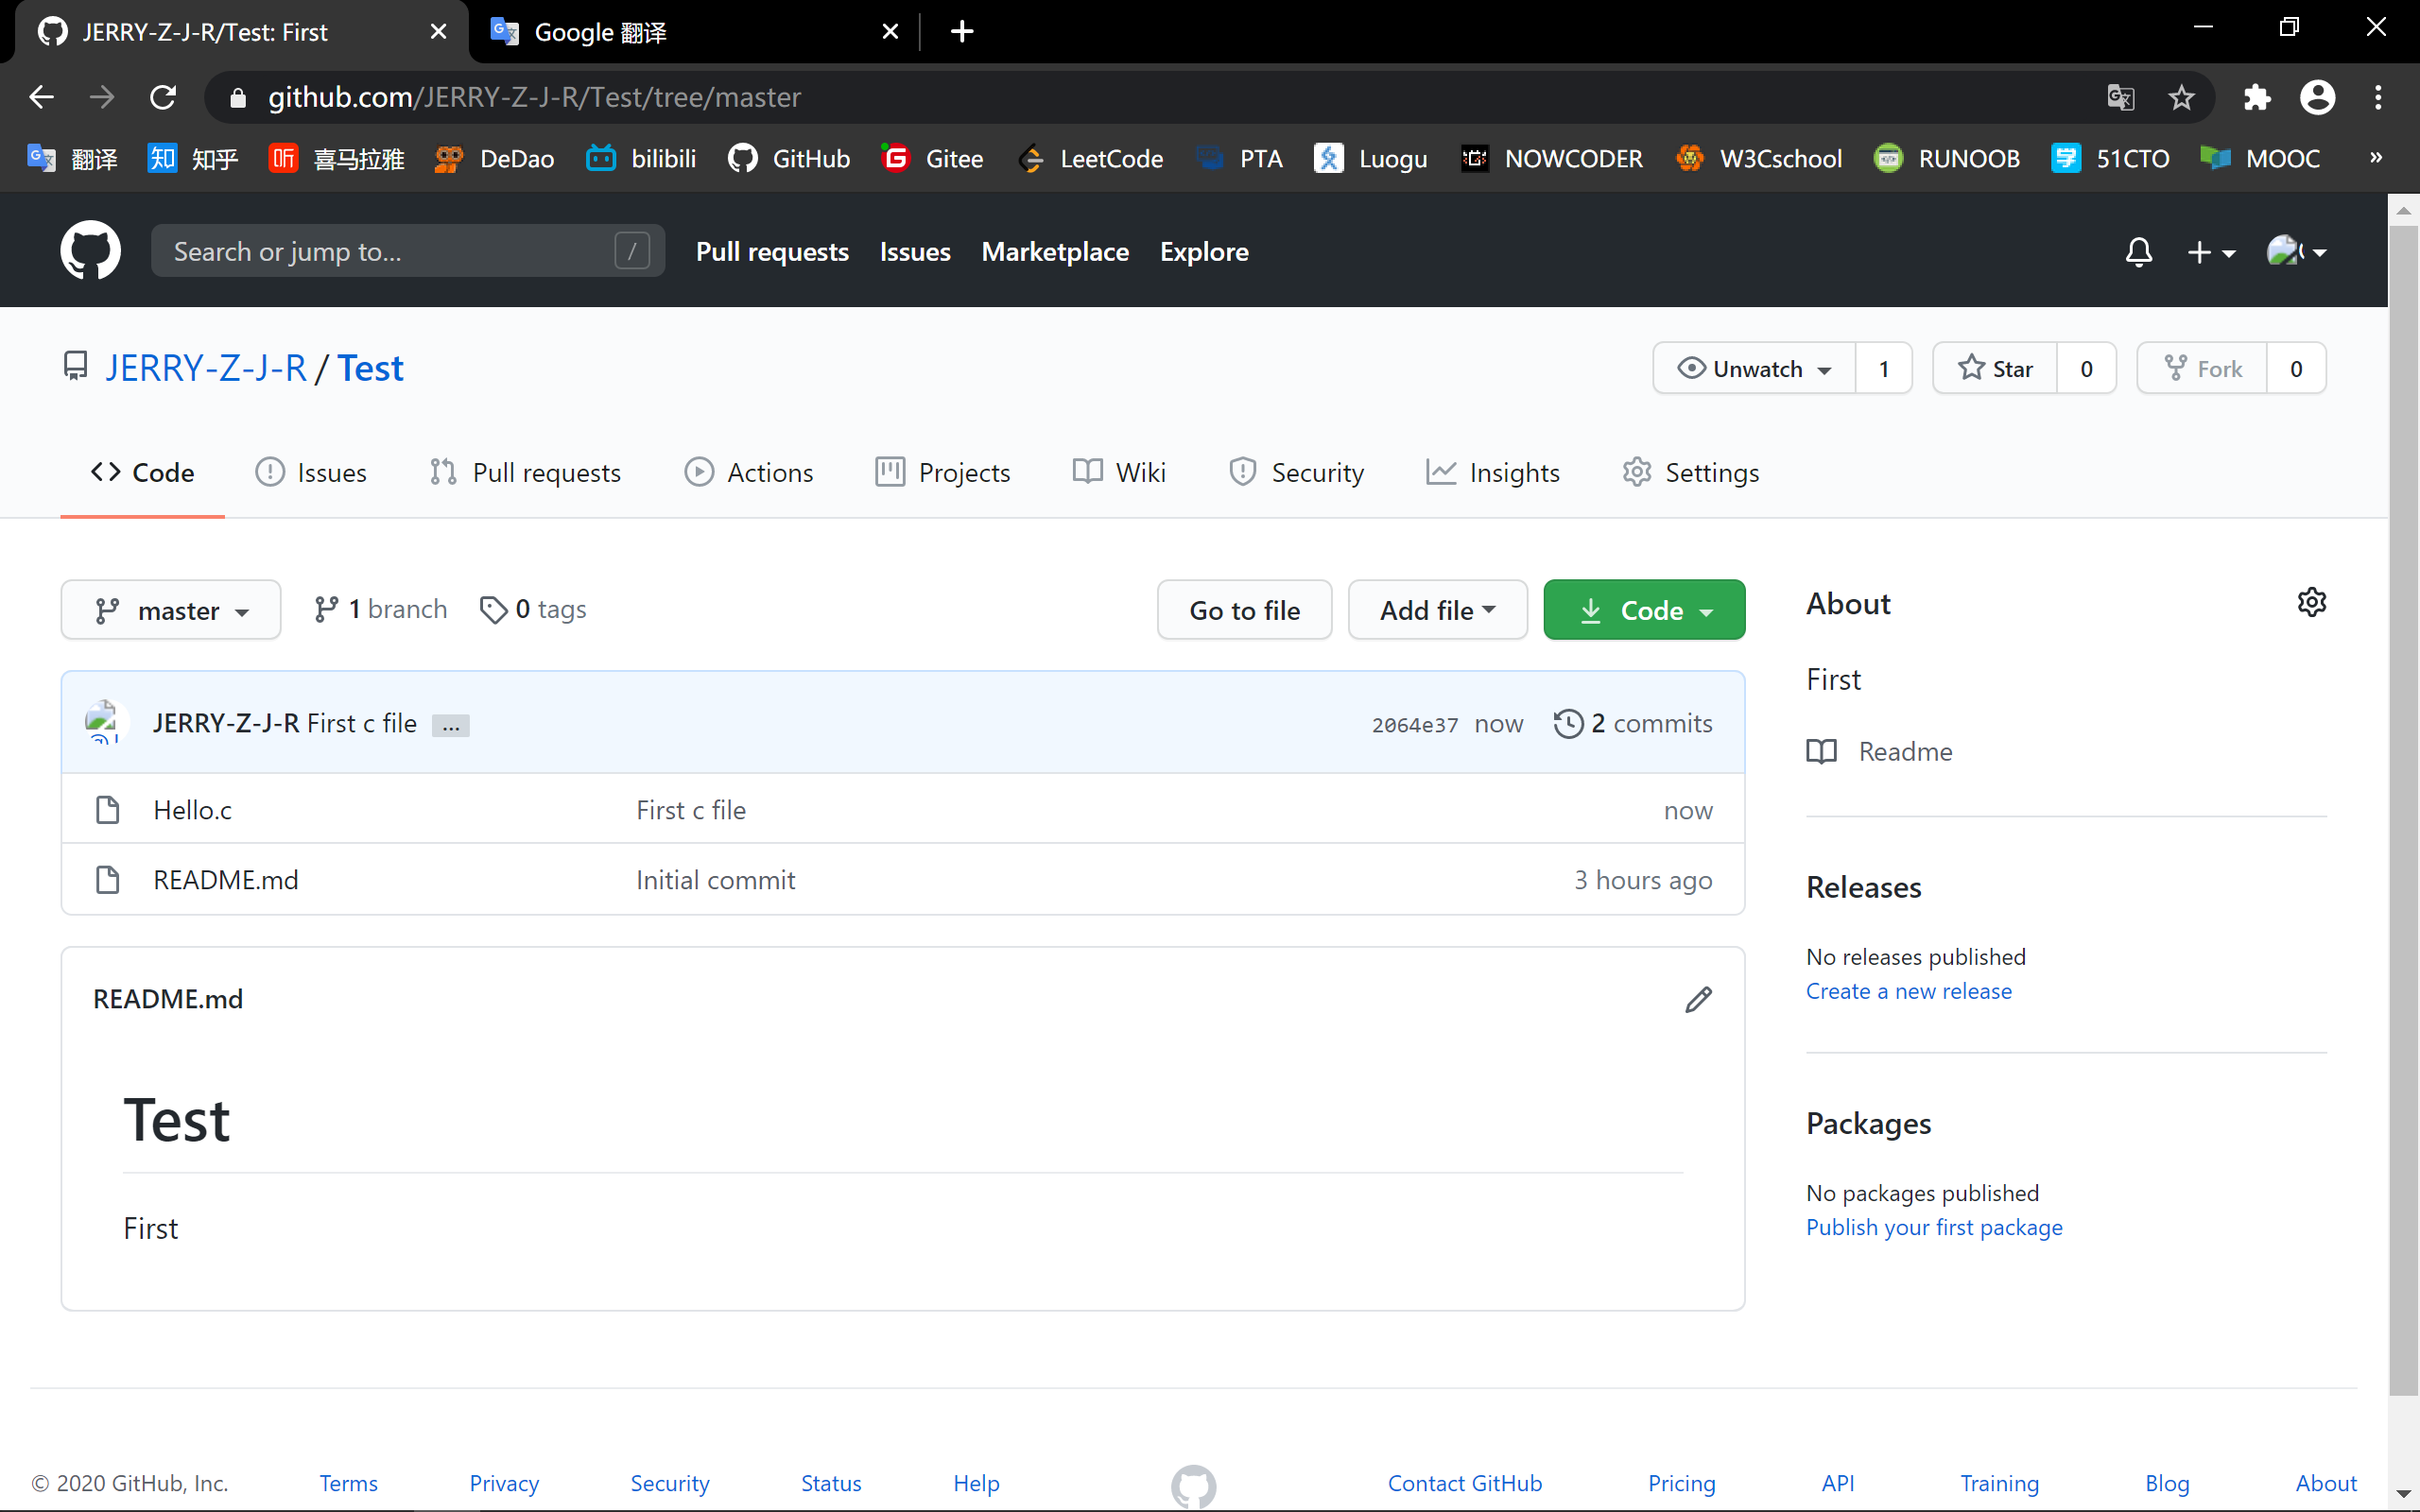Open the green Code download dropdown
Screen dimensions: 2420x1512
pos(1644,610)
